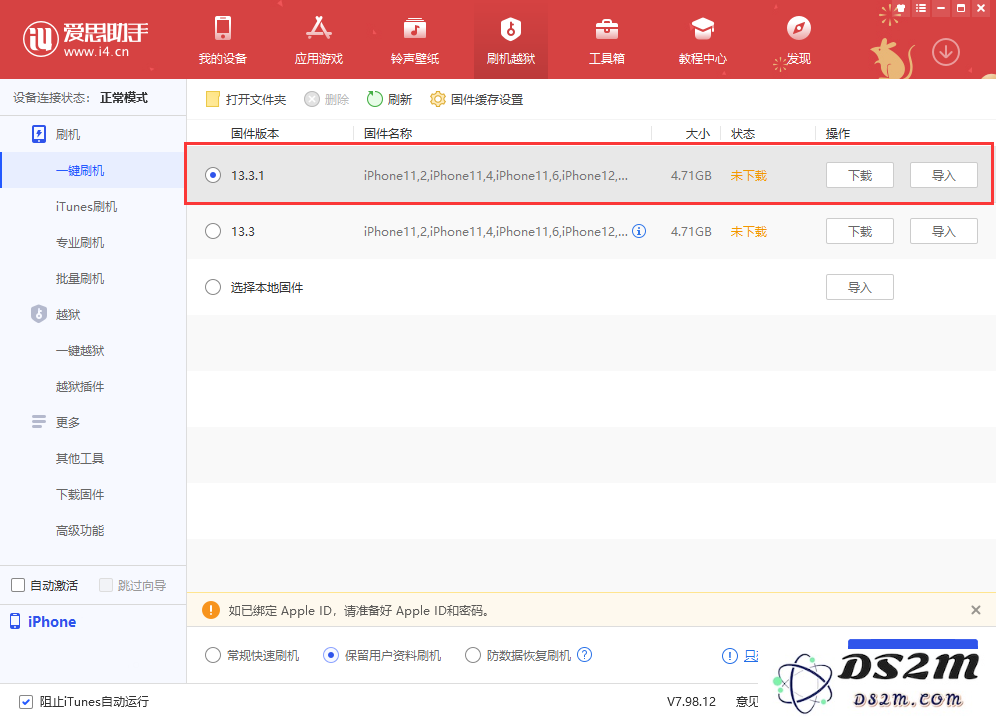Open download manager arrow icon
Image resolution: width=996 pixels, height=717 pixels.
[x=946, y=52]
